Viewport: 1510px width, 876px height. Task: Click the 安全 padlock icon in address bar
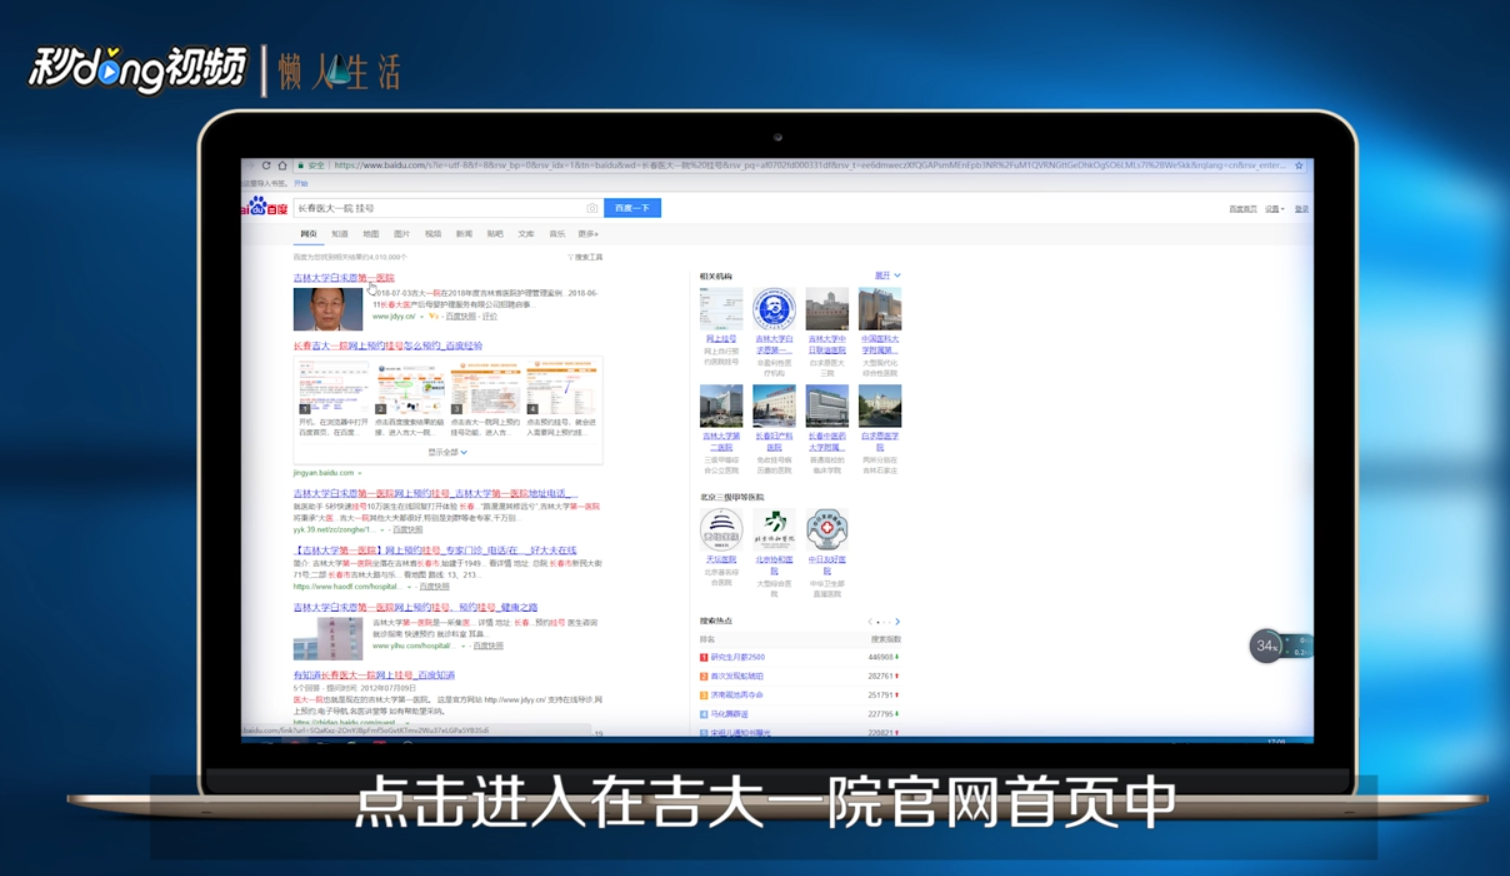(302, 166)
